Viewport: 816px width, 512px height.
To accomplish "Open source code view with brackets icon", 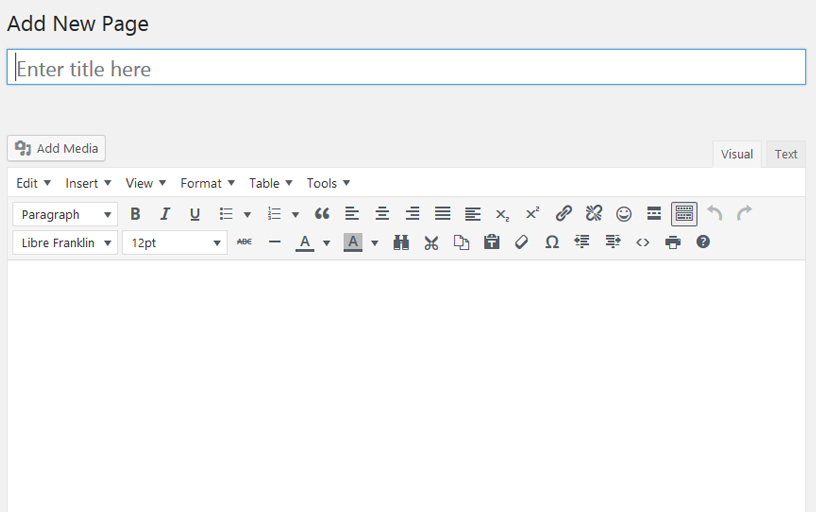I will click(x=643, y=242).
